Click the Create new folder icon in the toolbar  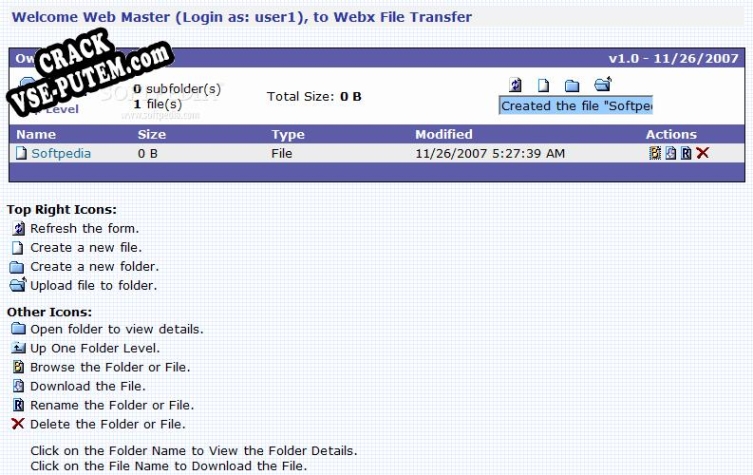point(571,86)
